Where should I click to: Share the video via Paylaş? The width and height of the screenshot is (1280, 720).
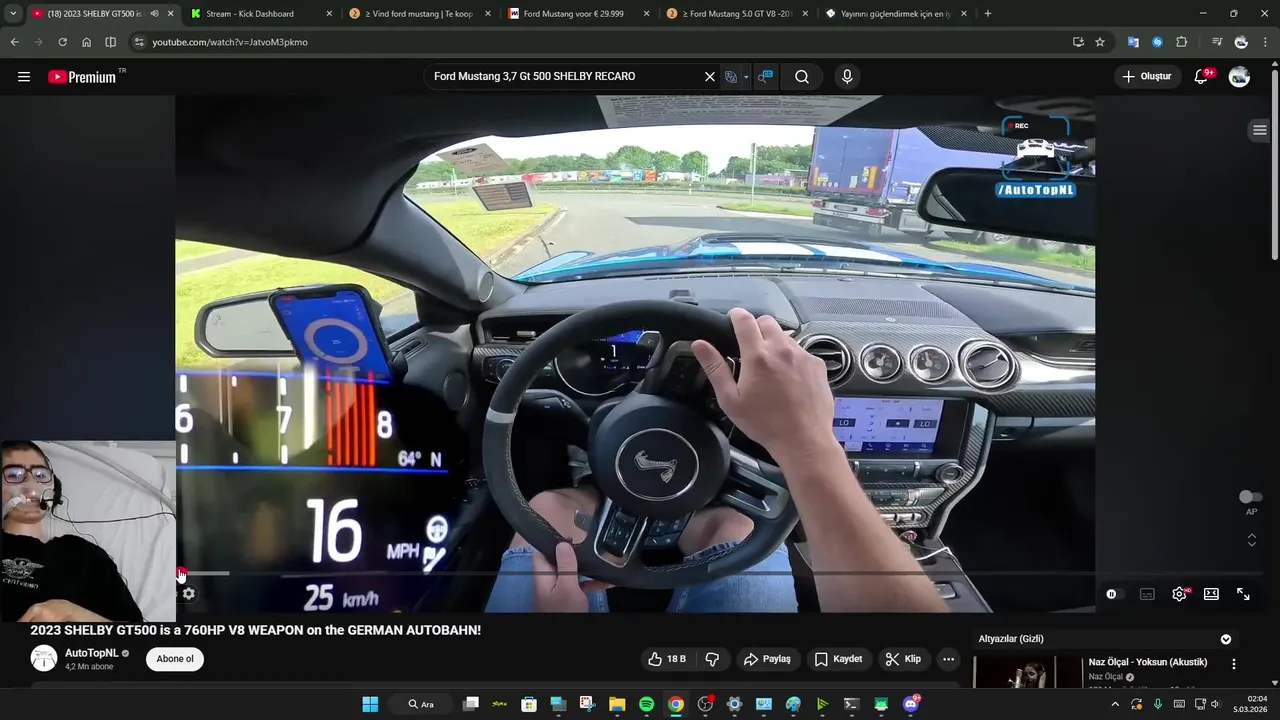click(x=767, y=659)
